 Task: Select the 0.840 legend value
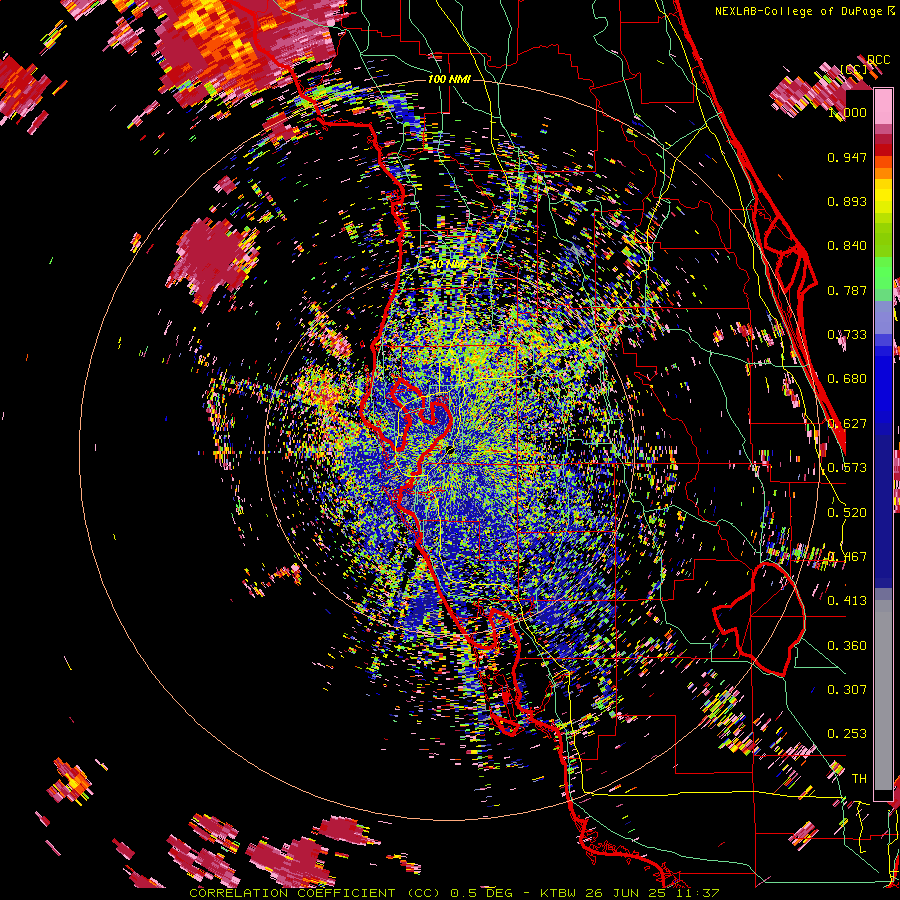[x=847, y=246]
